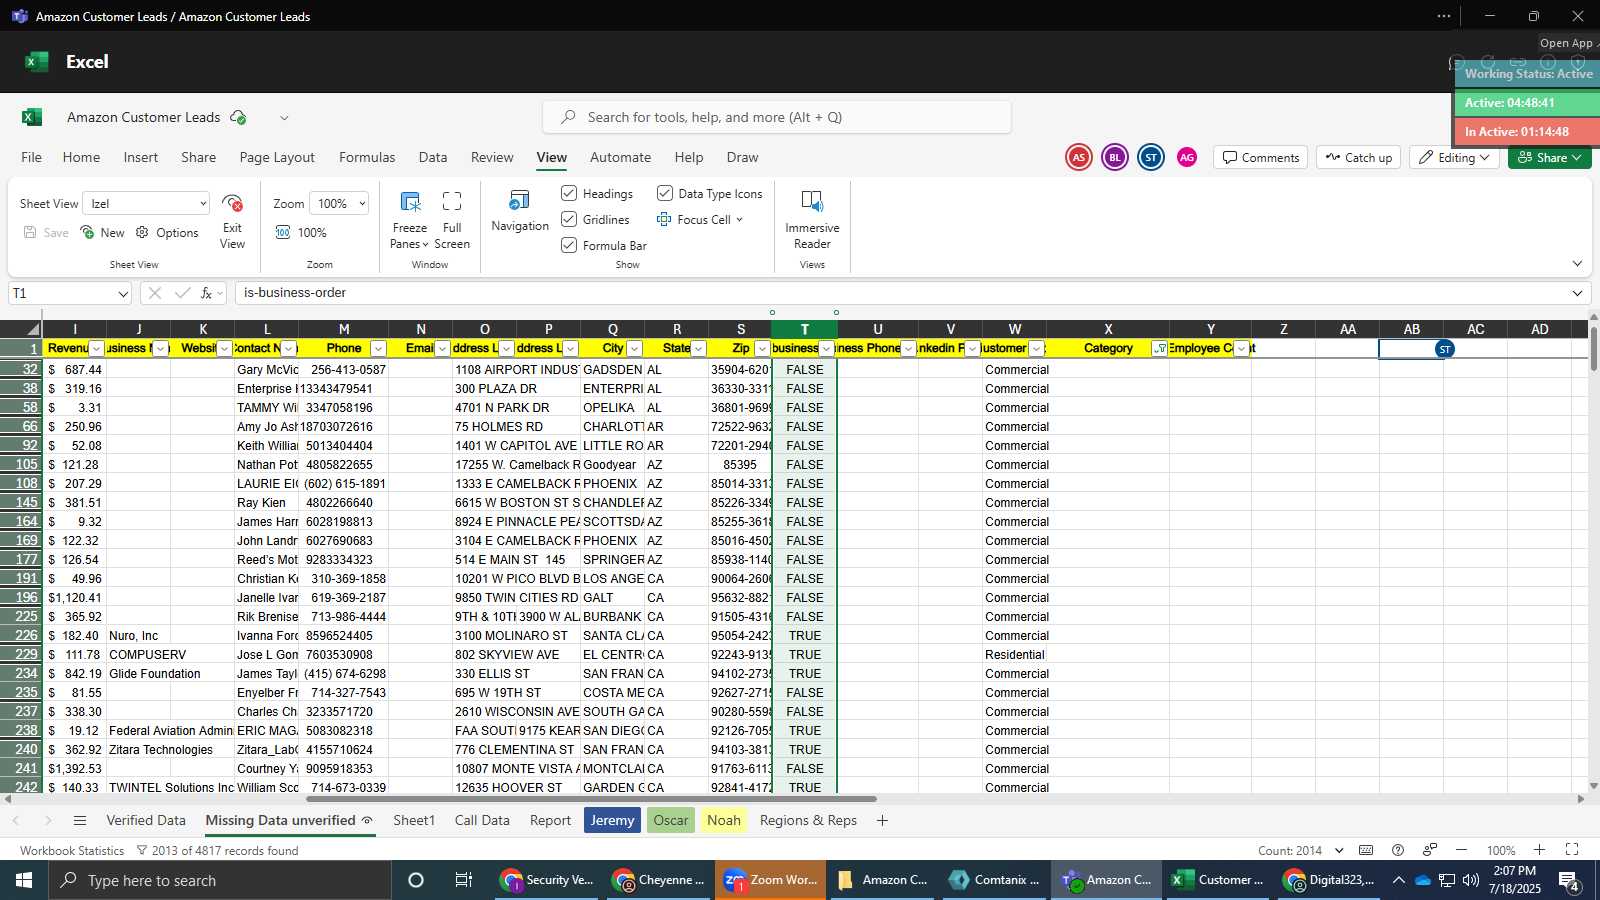1600x900 pixels.
Task: Open the Navigation pane icon
Action: pyautogui.click(x=520, y=201)
